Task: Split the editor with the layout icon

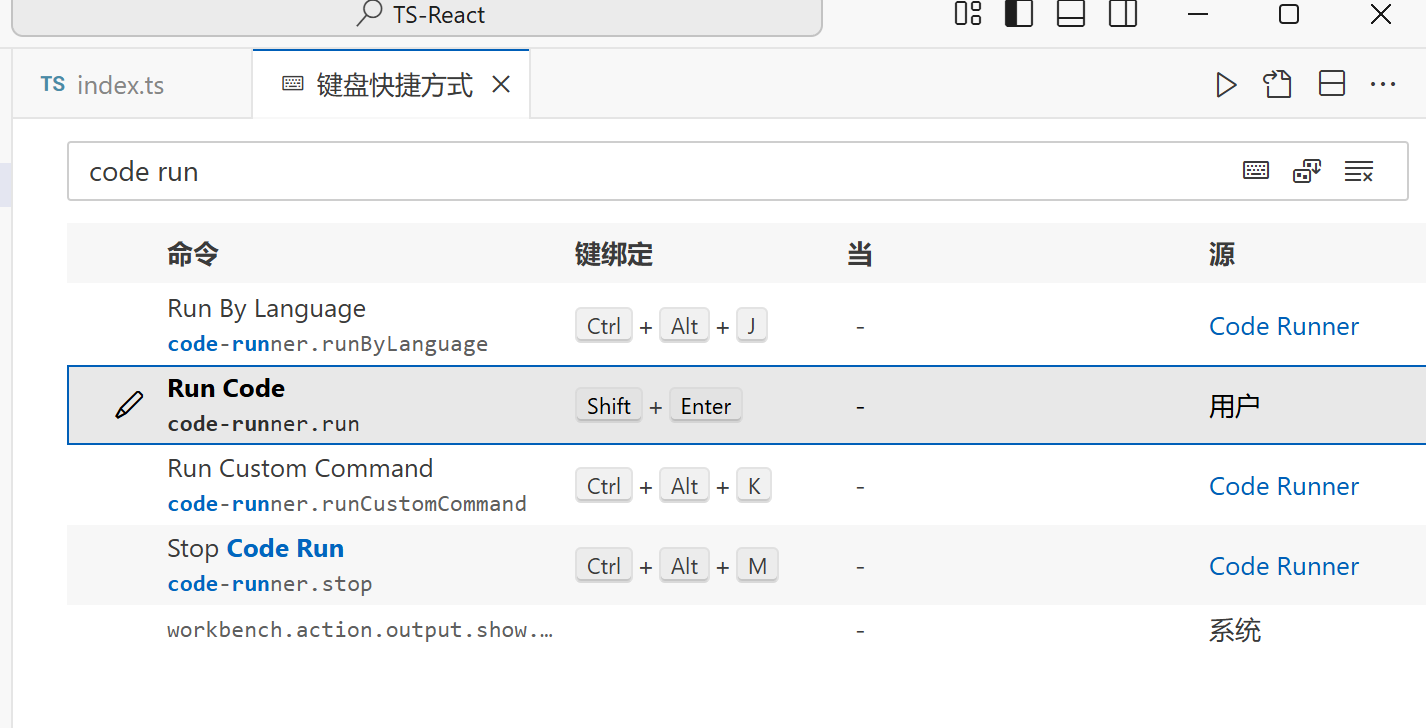Action: (1331, 85)
